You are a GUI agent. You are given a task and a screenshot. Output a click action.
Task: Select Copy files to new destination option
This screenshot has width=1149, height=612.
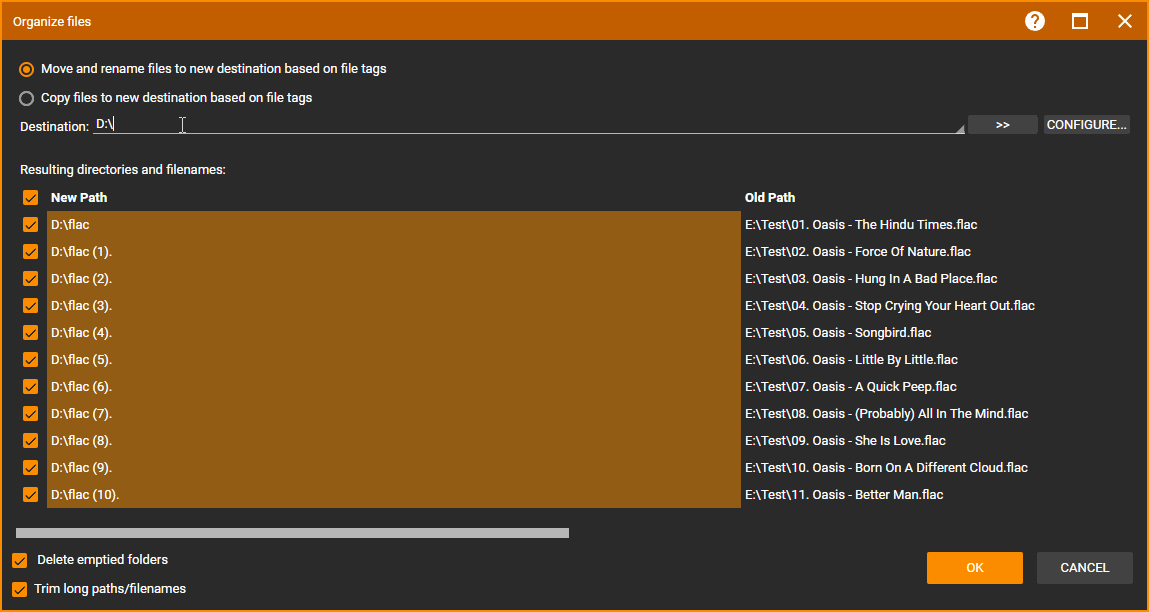27,98
